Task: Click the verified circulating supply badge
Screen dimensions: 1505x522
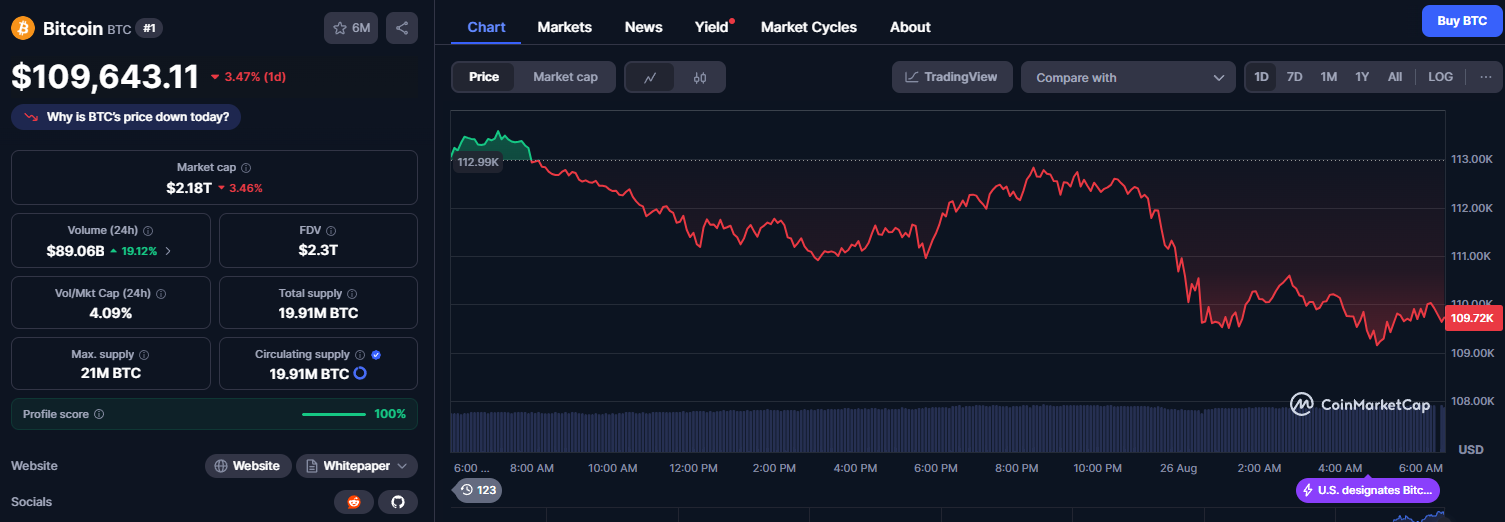Action: click(x=376, y=355)
